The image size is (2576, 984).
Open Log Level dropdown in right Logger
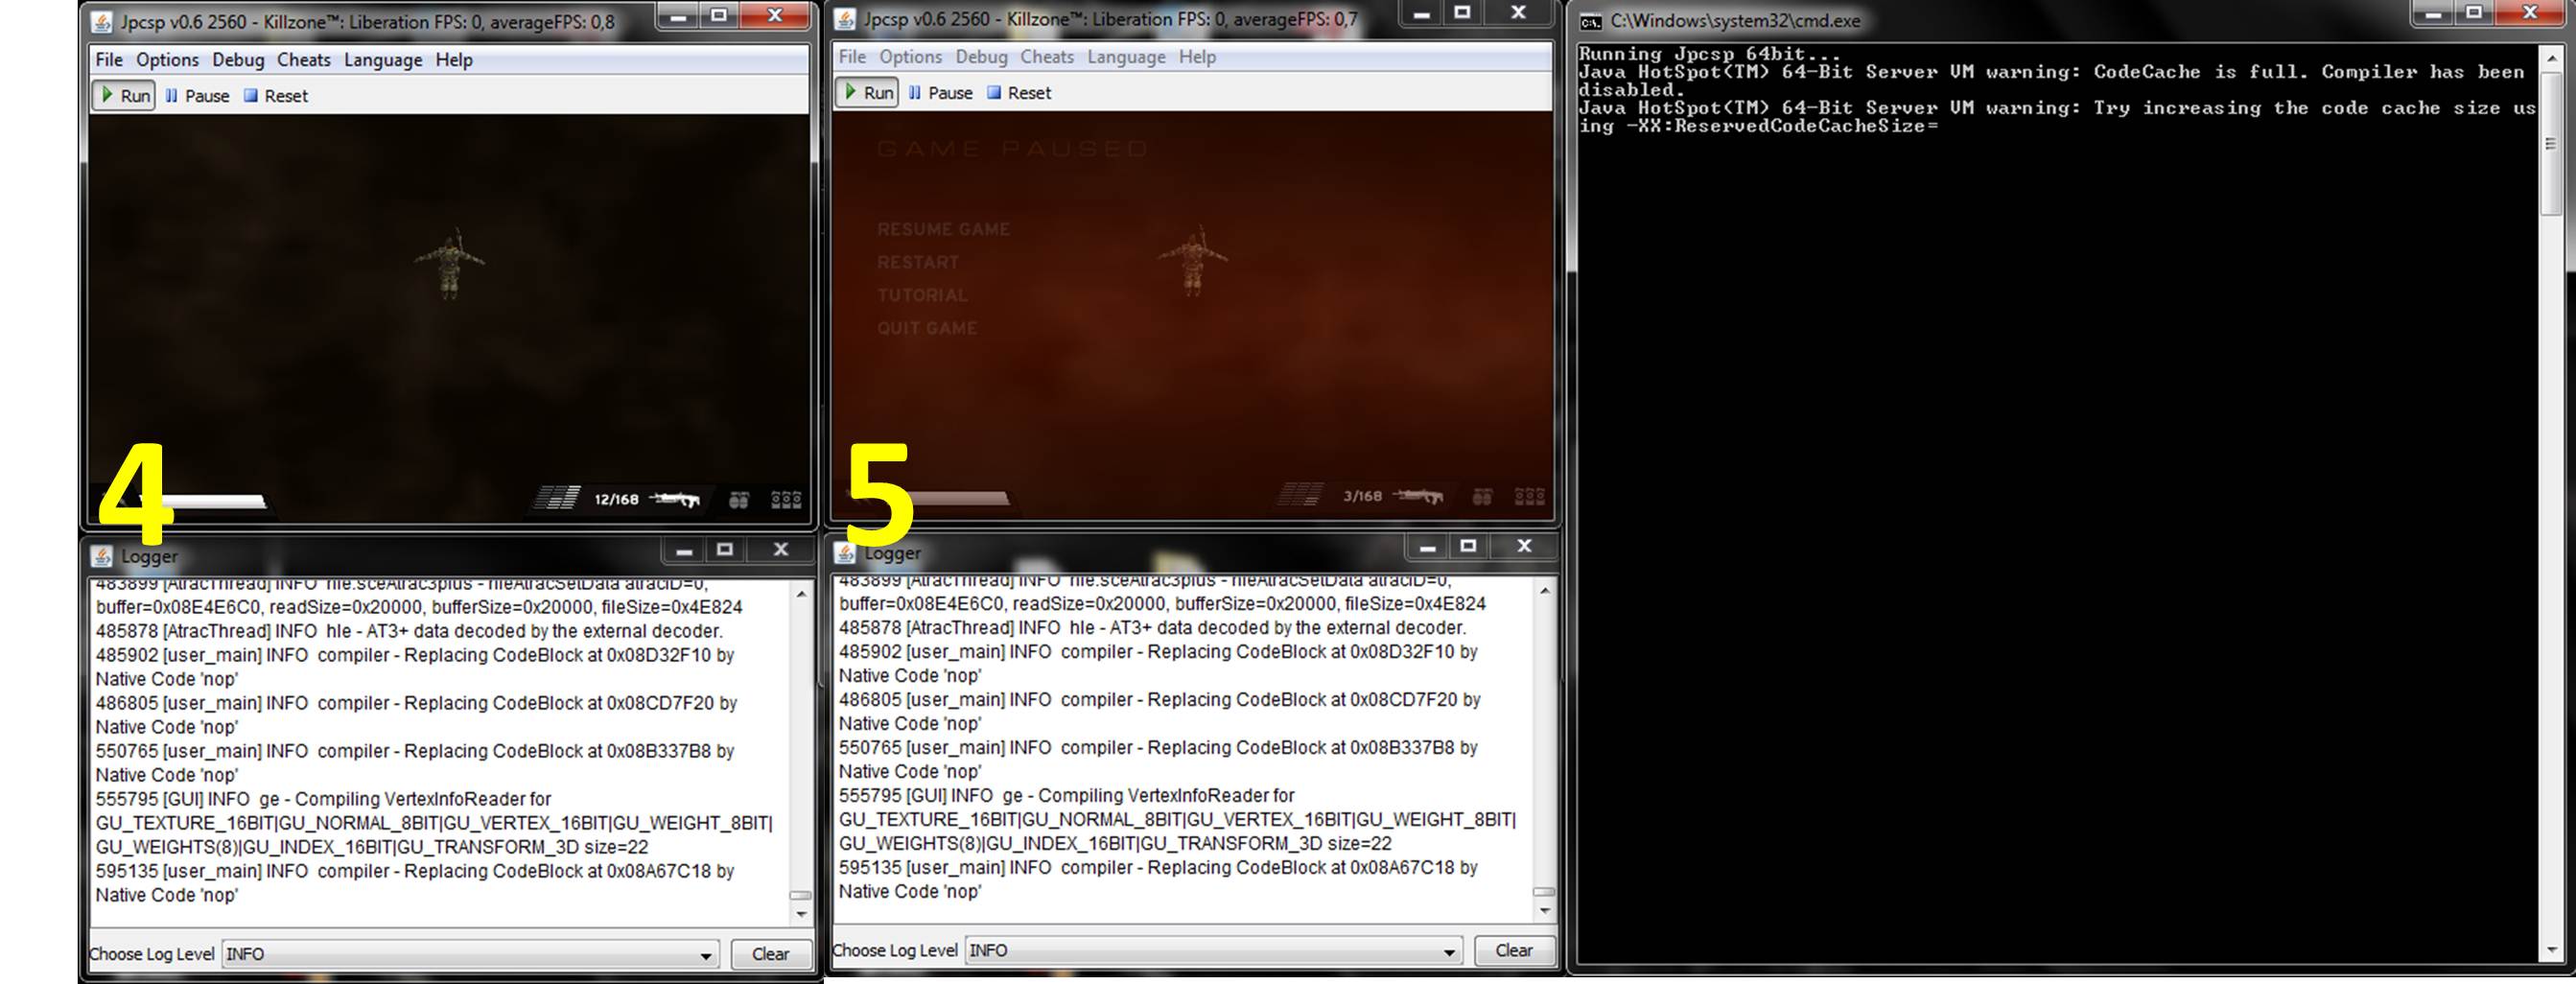[x=1448, y=952]
